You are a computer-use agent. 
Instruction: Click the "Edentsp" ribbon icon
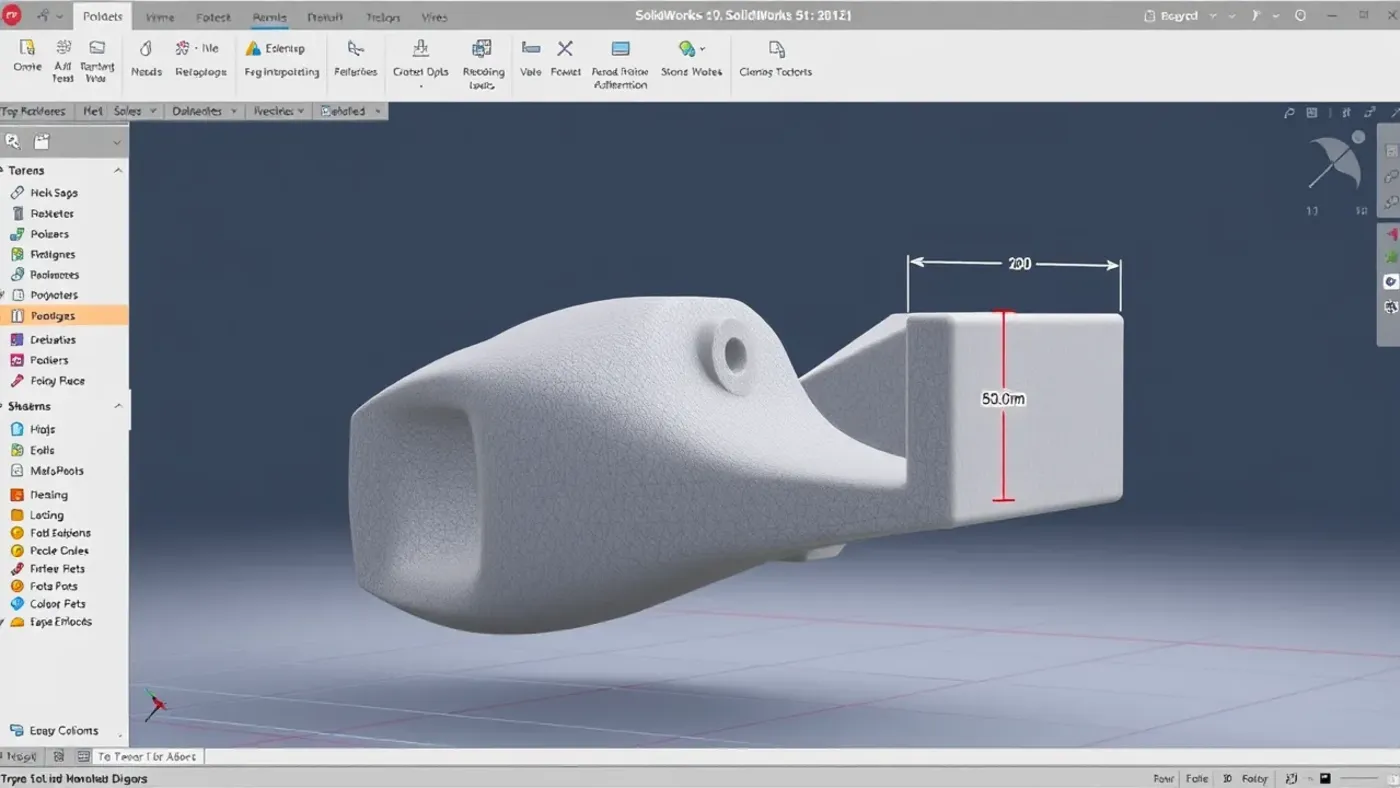point(254,48)
